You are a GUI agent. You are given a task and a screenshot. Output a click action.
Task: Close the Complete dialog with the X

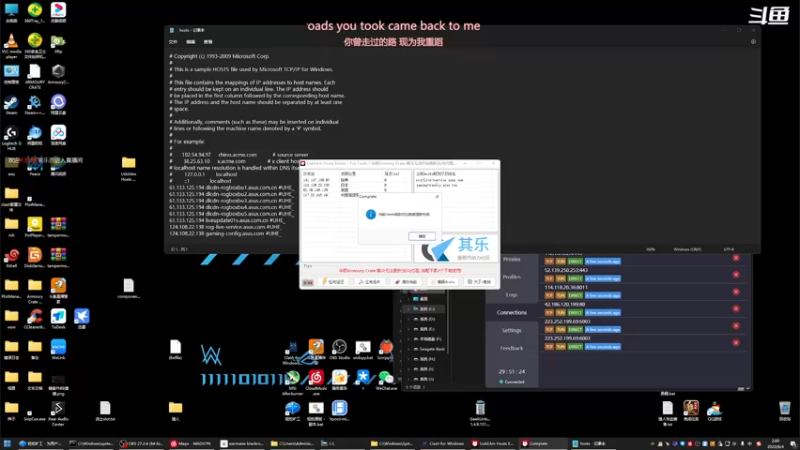tap(437, 196)
